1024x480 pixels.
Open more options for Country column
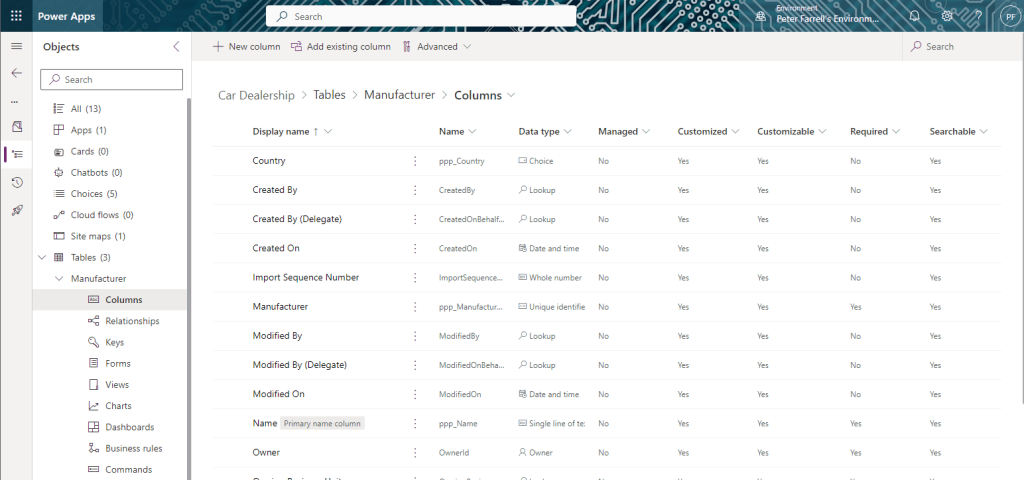coord(415,161)
